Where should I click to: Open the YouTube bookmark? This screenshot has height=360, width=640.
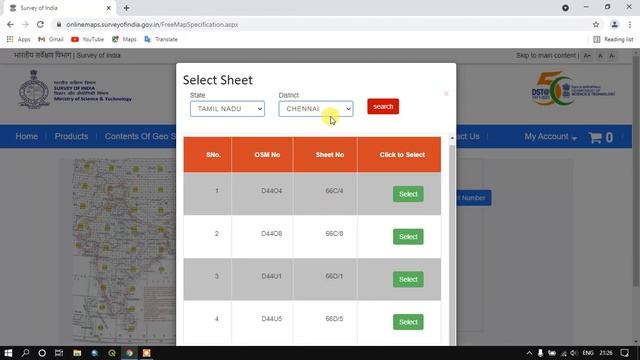[x=87, y=39]
